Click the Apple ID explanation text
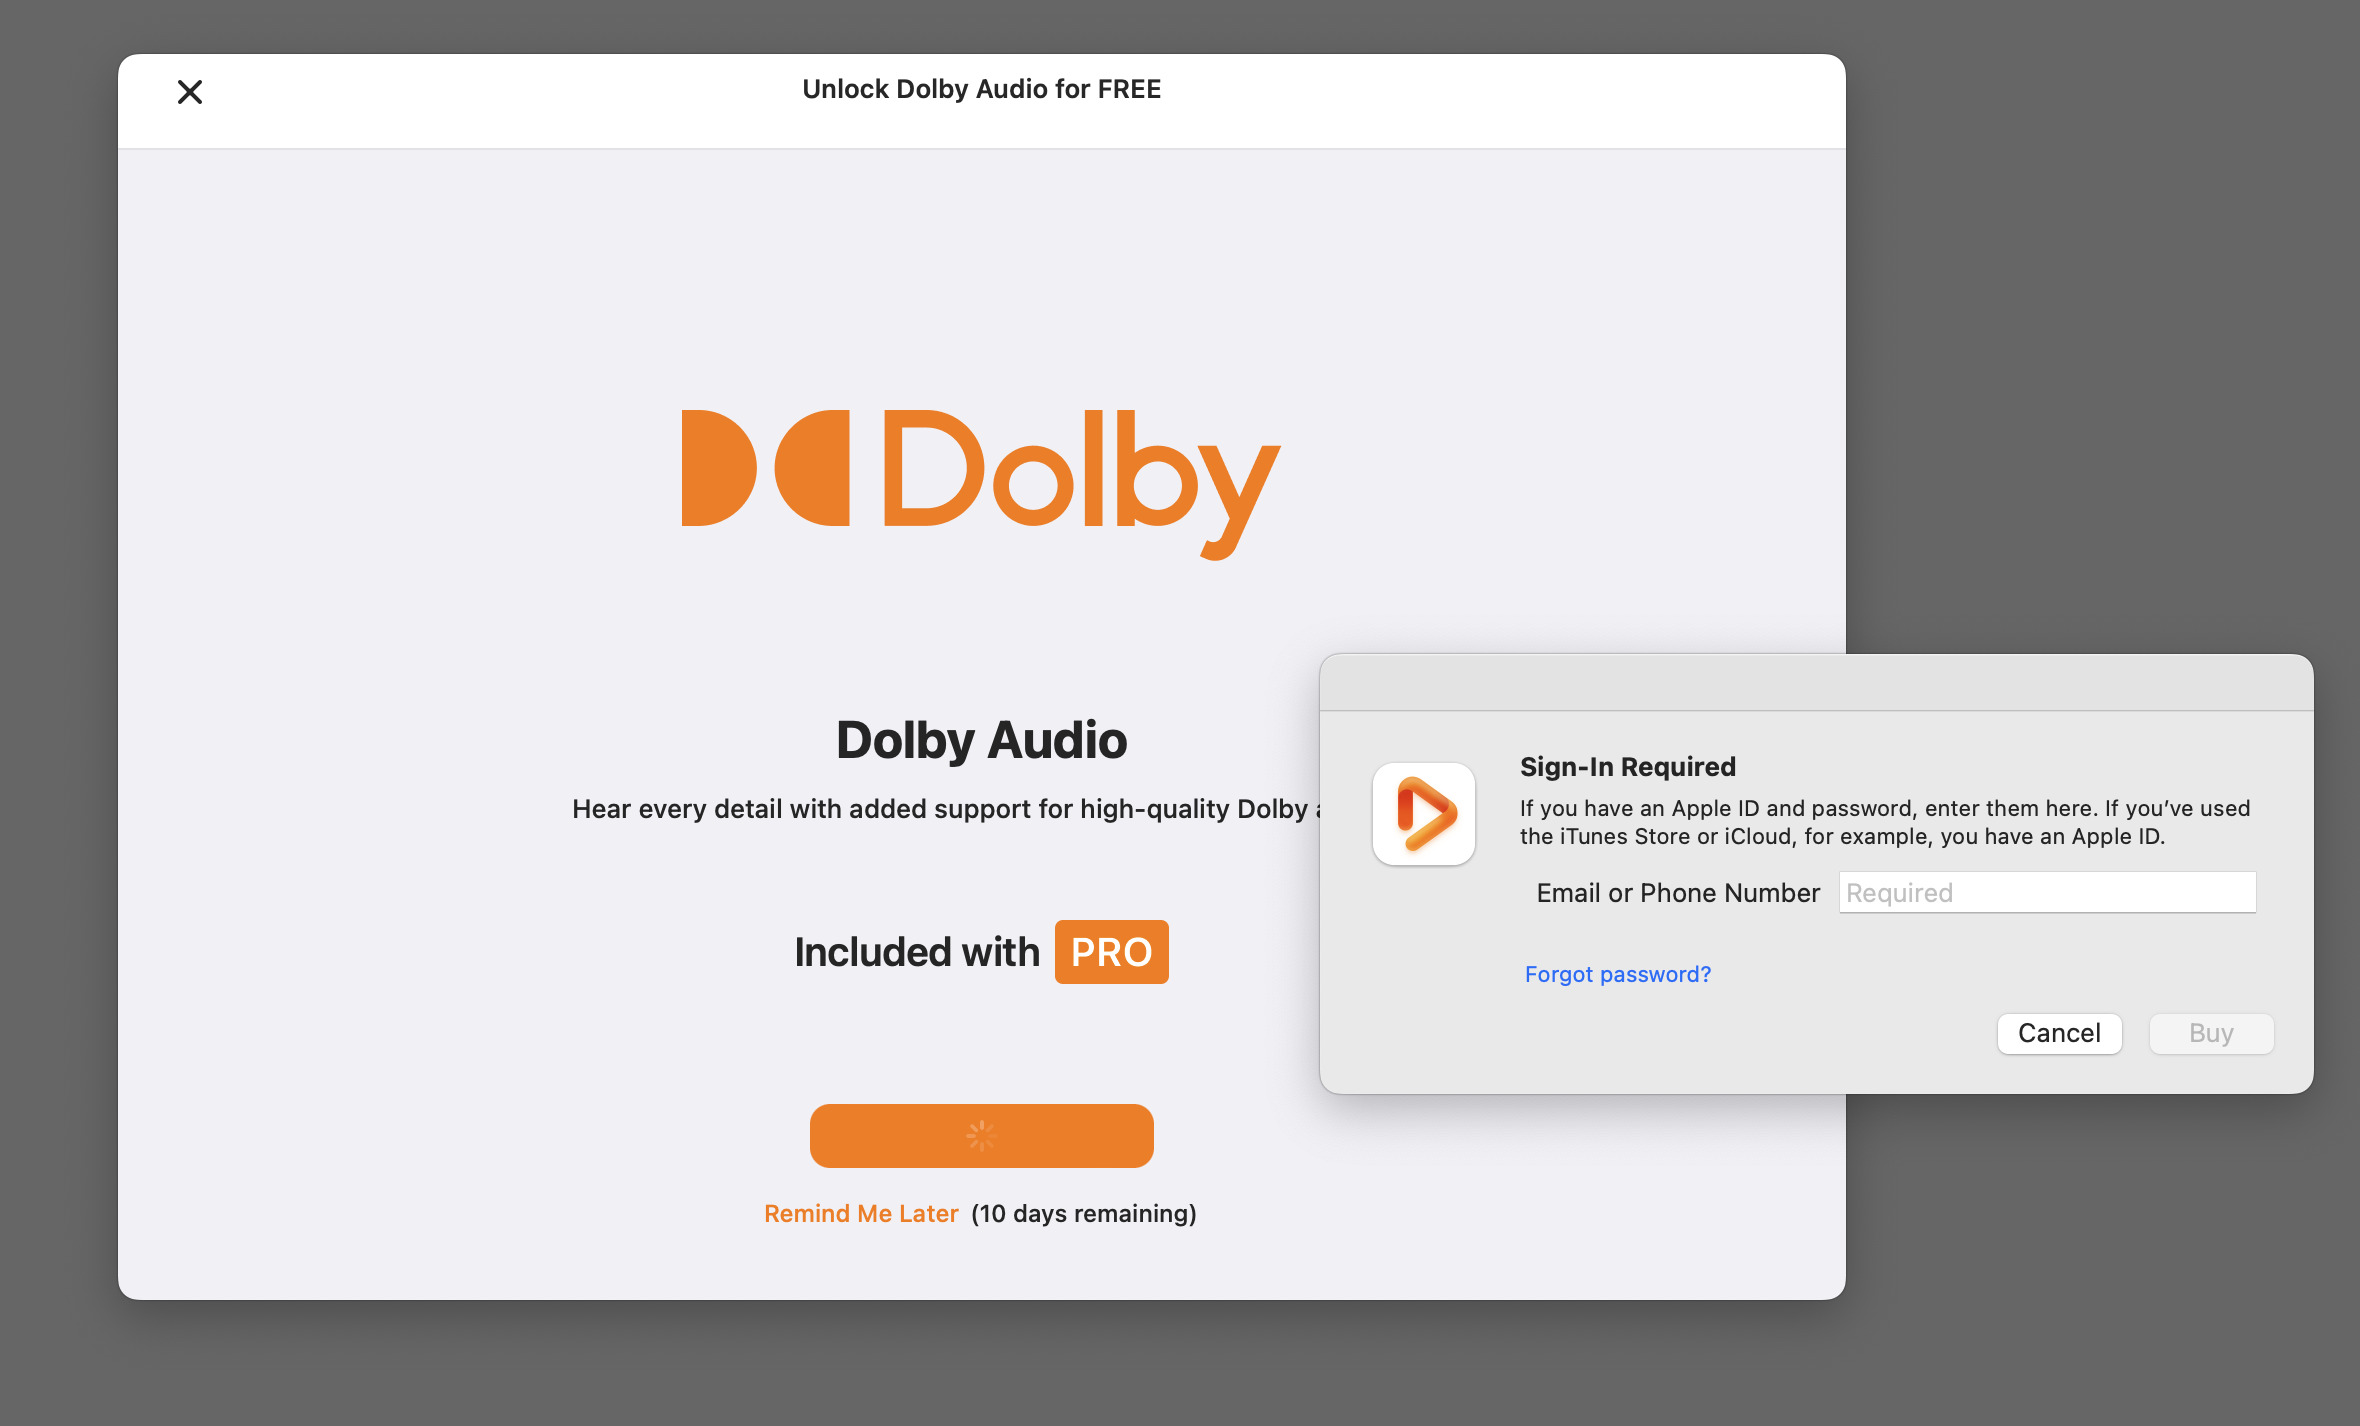The width and height of the screenshot is (2360, 1426). pos(1884,822)
